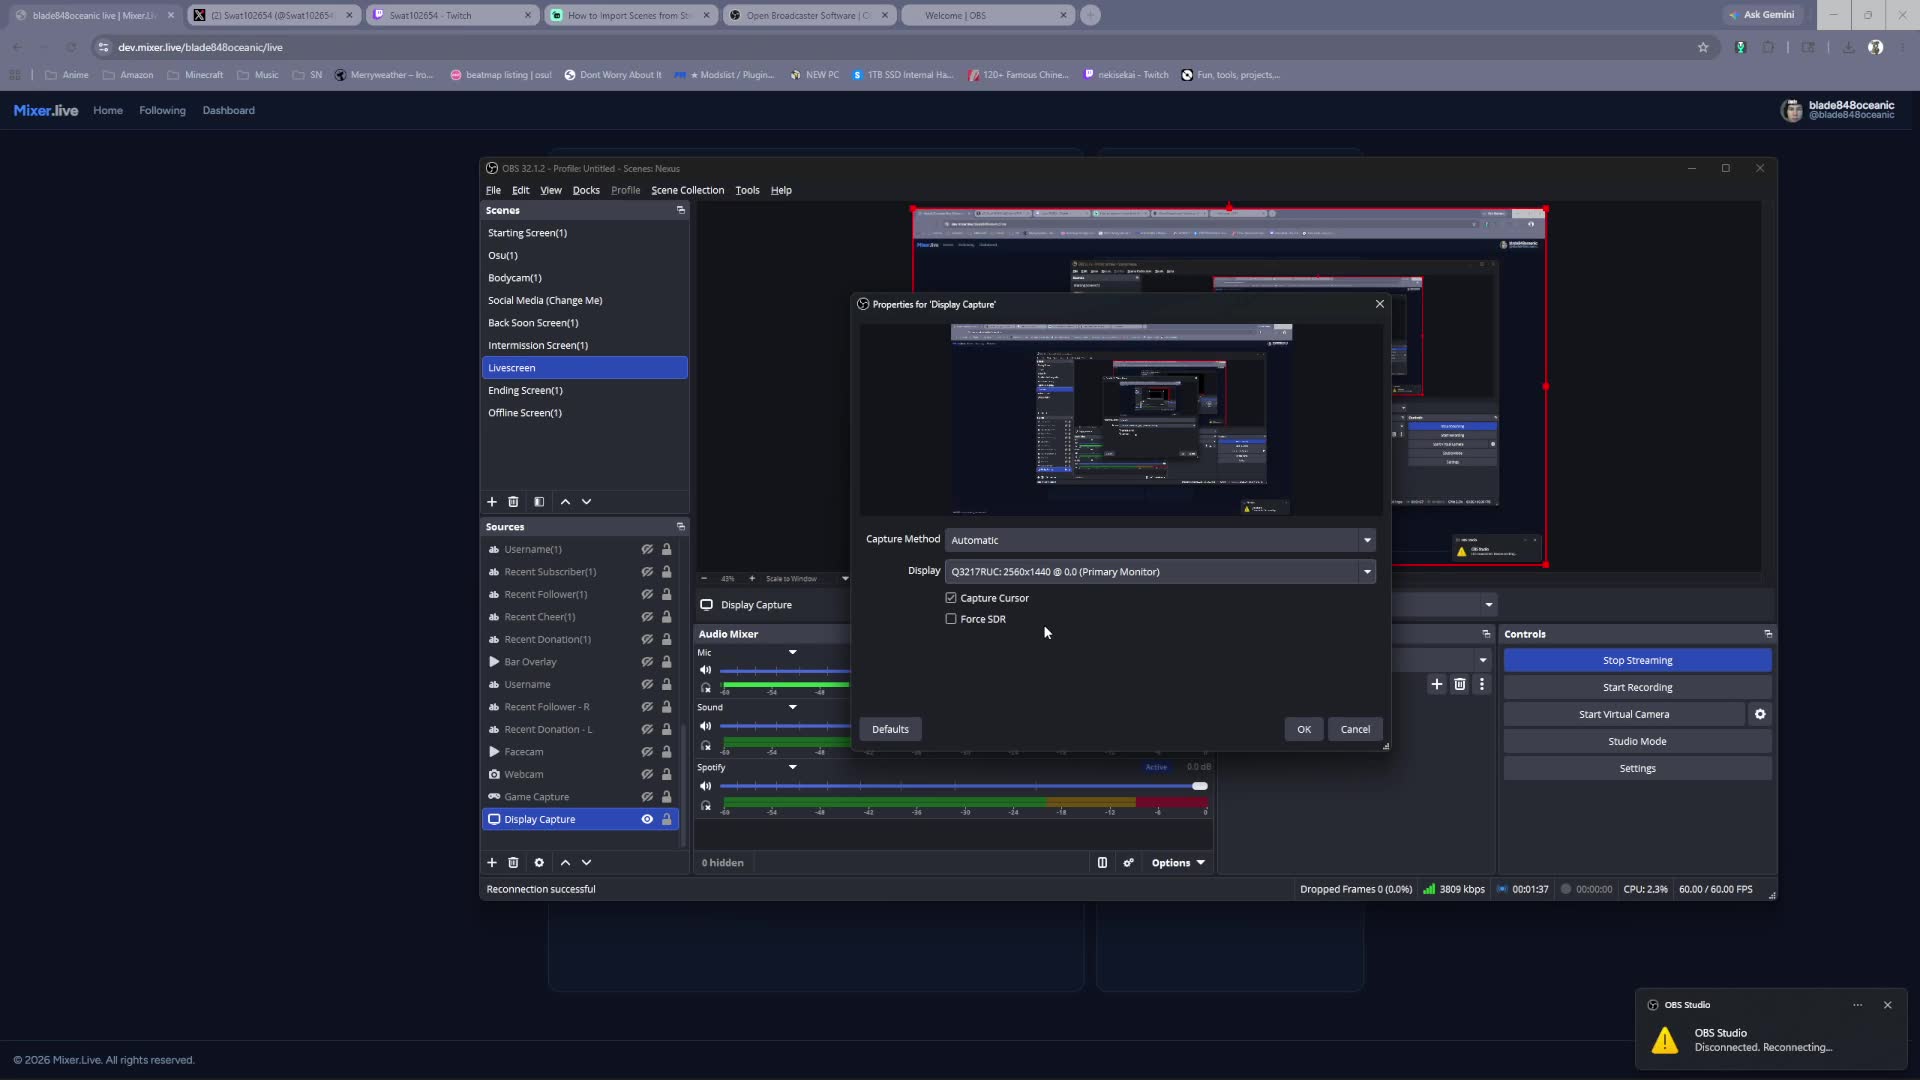This screenshot has height=1080, width=1920.
Task: Open Display monitor dropdown
Action: click(x=1160, y=572)
